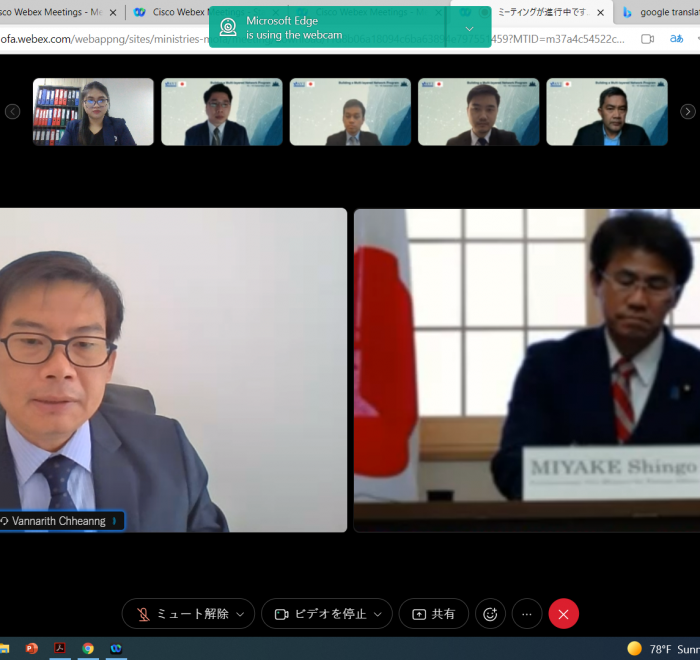Click the weather 78°F taskbar widget
This screenshot has height=660, width=700.
pos(662,648)
